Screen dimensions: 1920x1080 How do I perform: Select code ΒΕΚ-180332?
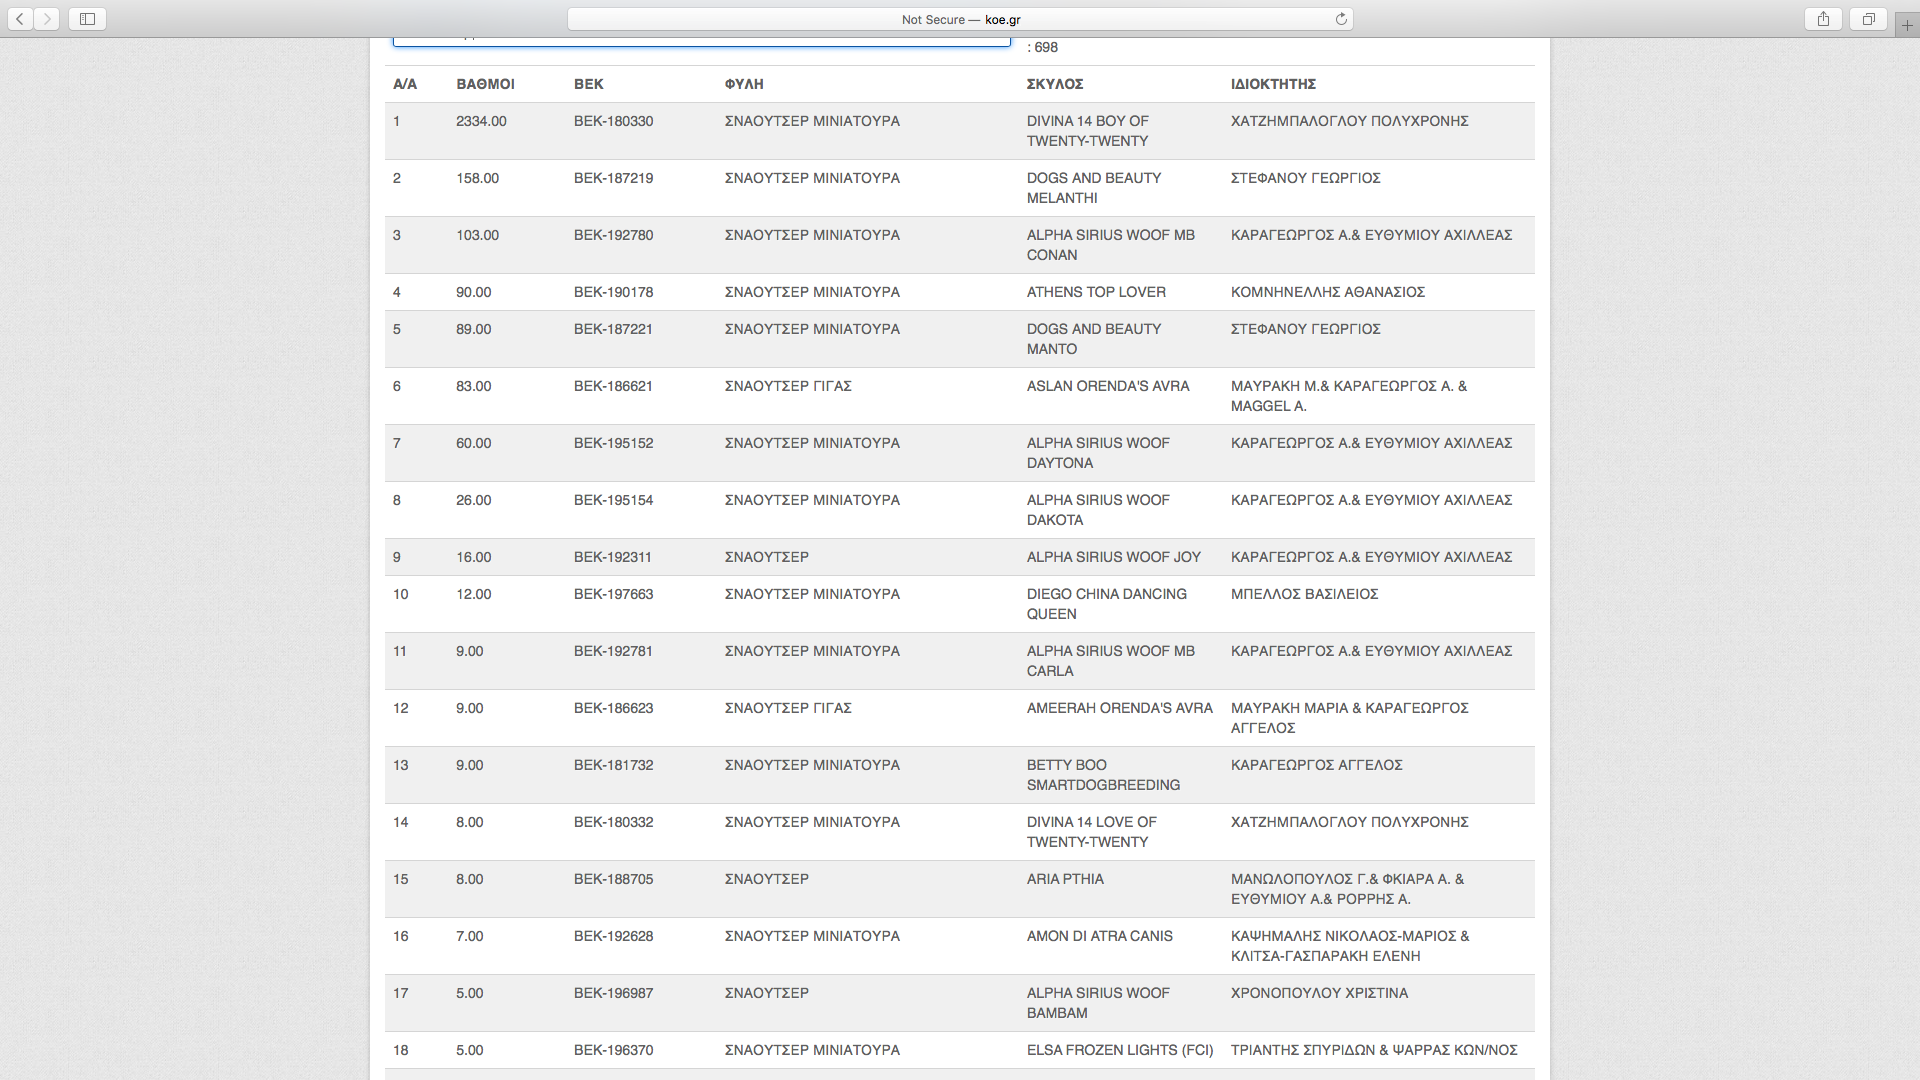click(613, 822)
